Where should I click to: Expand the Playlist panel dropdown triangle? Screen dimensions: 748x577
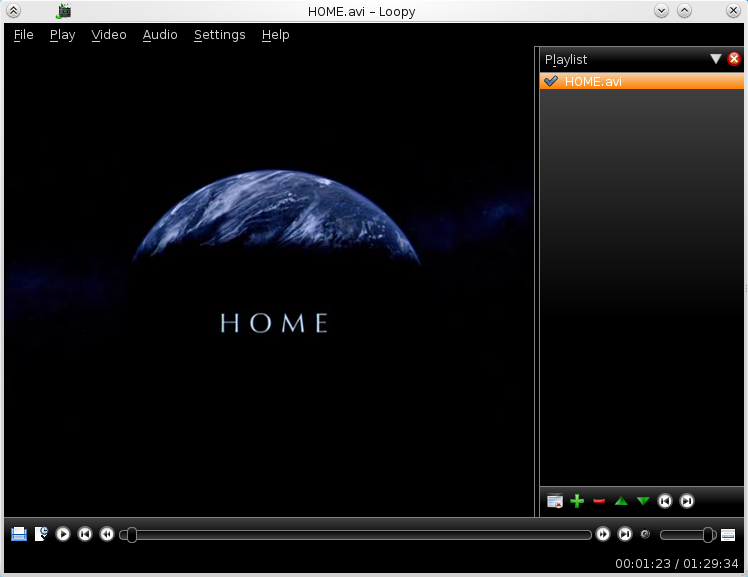[x=715, y=59]
